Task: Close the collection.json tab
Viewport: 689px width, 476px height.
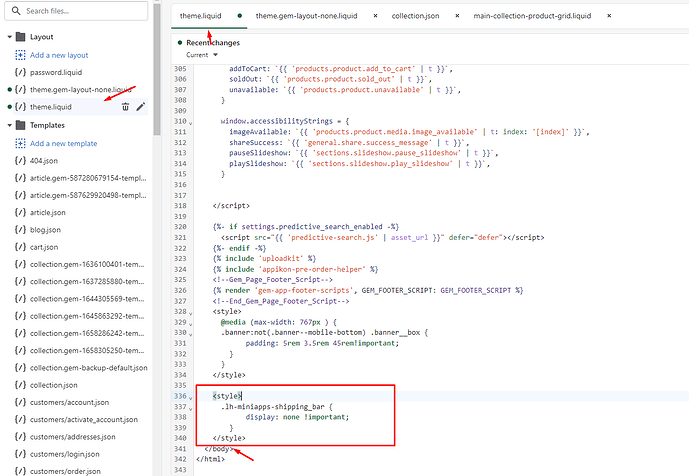Action: click(x=457, y=16)
